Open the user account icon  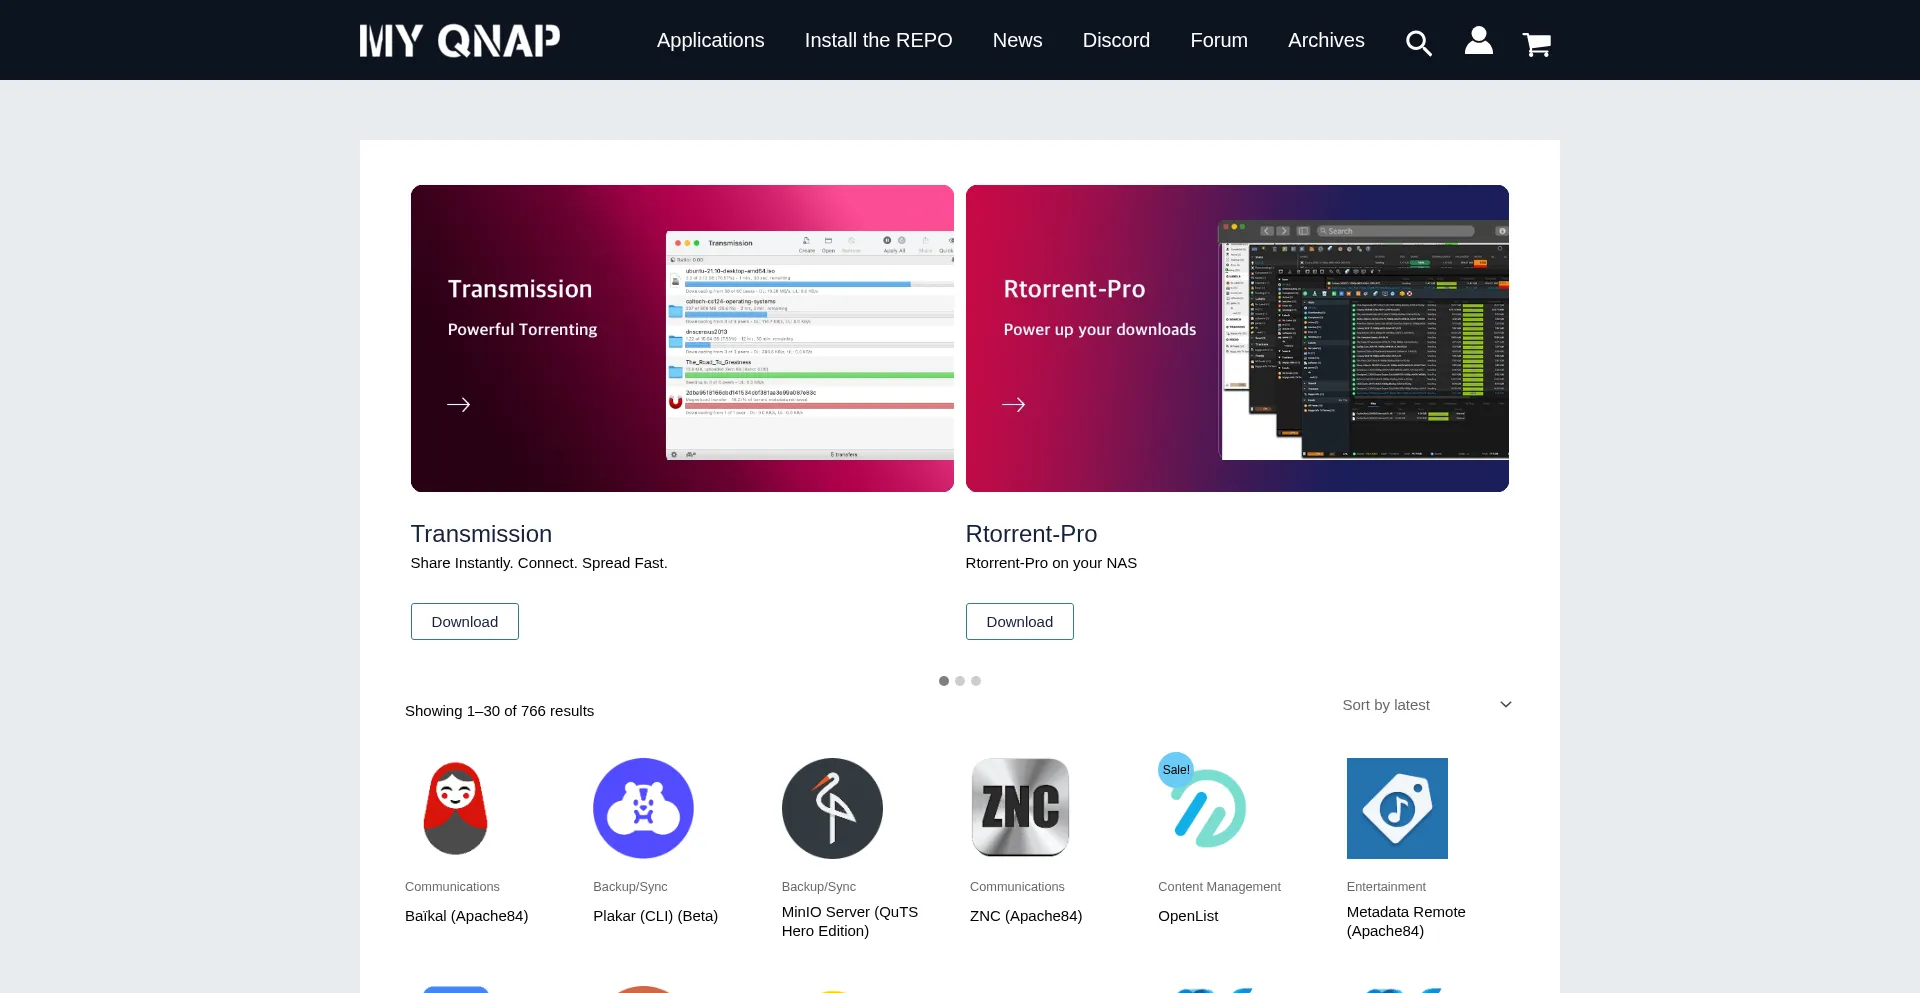1478,40
